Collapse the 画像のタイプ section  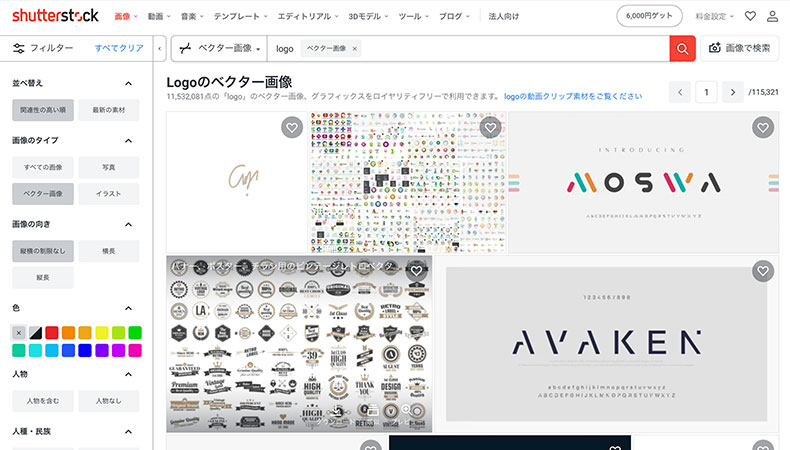pyautogui.click(x=128, y=141)
